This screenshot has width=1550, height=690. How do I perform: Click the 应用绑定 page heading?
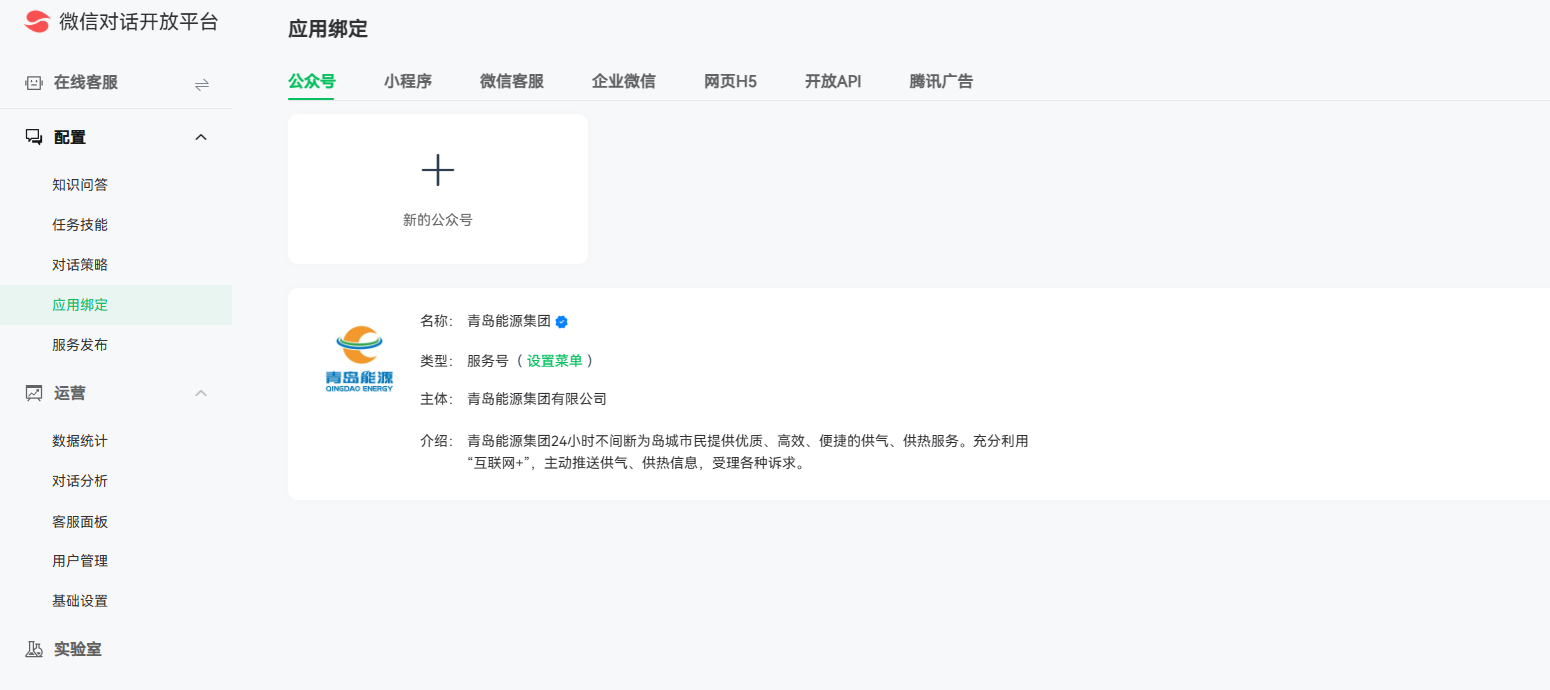click(328, 30)
